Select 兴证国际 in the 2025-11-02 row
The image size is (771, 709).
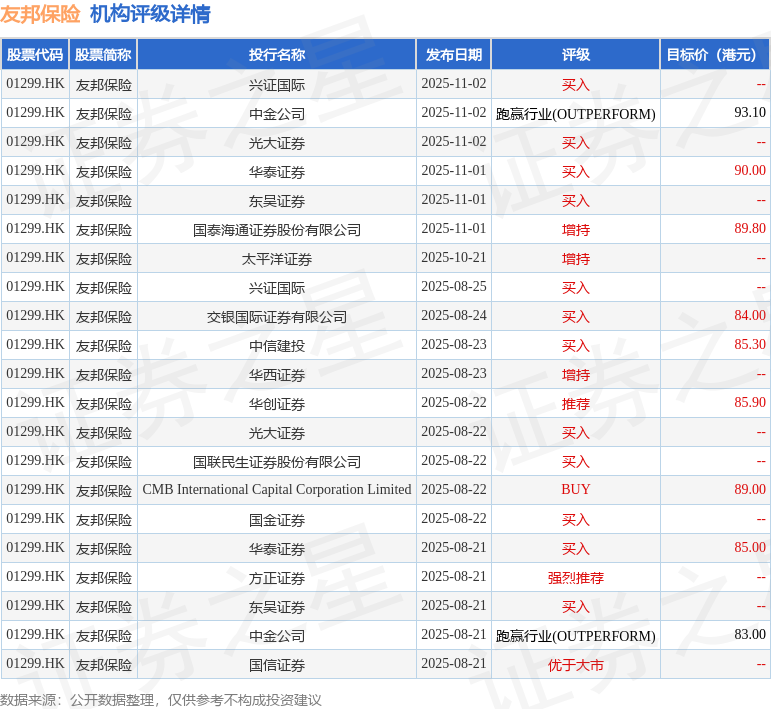[x=277, y=85]
